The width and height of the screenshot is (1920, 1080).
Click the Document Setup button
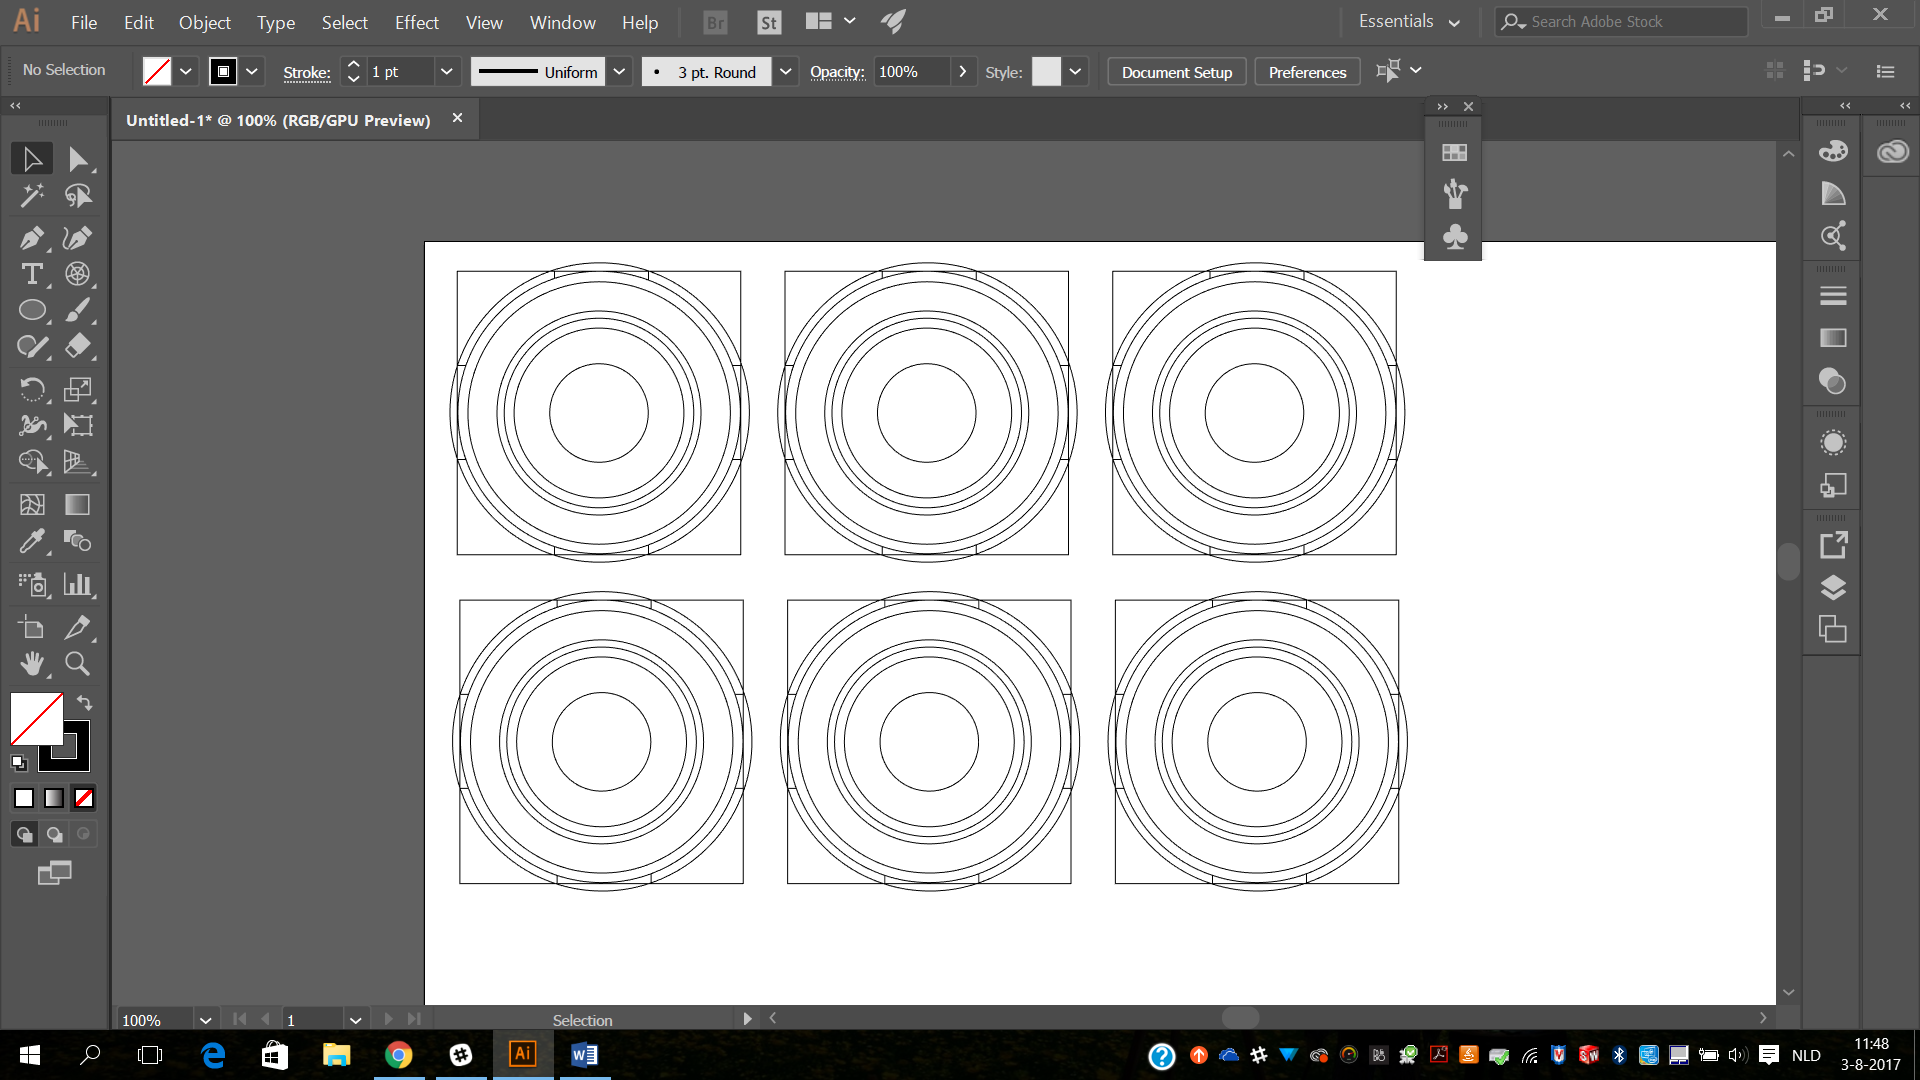1176,72
